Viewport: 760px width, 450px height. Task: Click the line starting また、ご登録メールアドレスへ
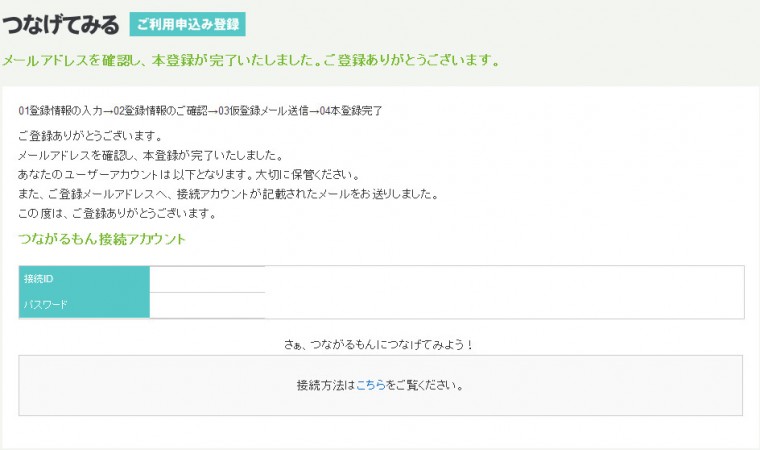click(x=228, y=194)
